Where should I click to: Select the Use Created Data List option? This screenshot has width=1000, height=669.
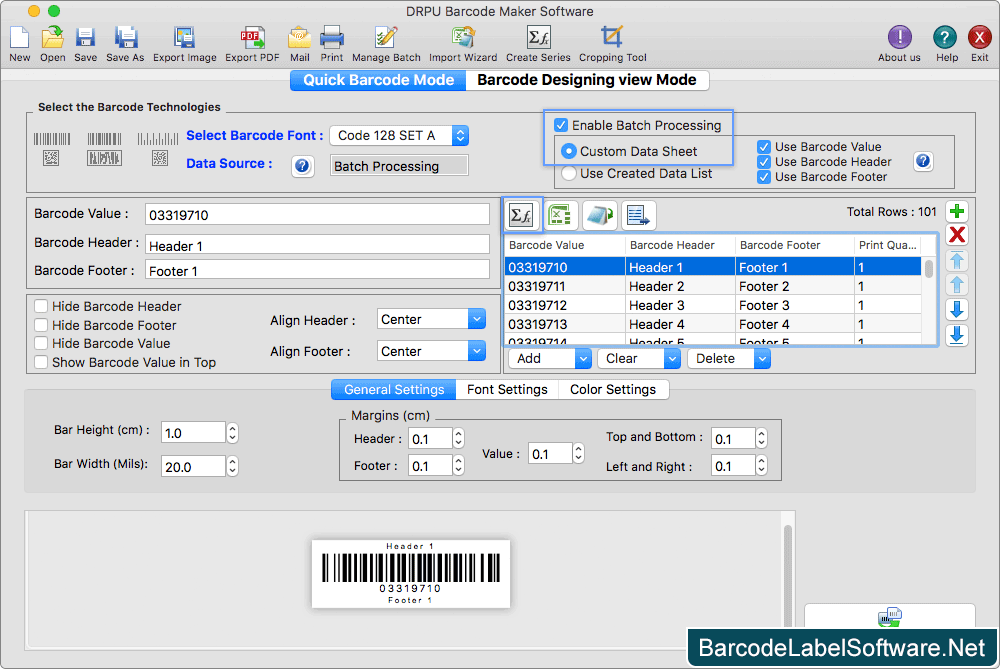569,173
